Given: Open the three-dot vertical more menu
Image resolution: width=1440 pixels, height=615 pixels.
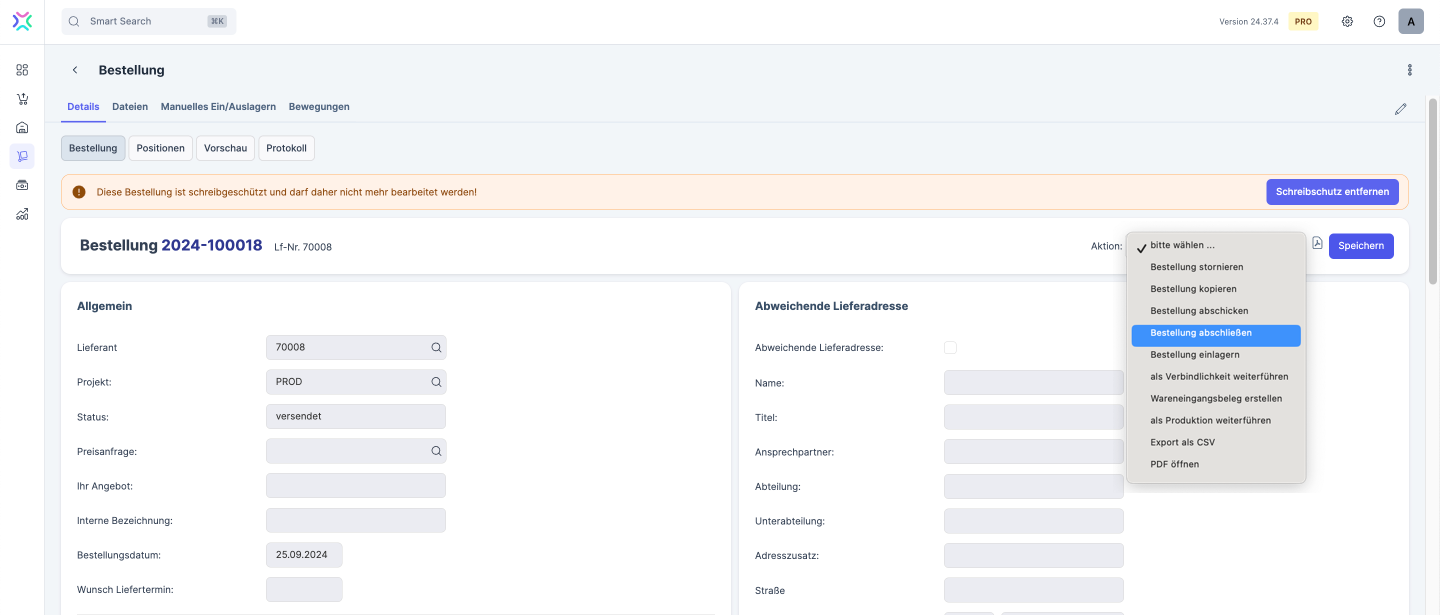Looking at the screenshot, I should point(1409,70).
